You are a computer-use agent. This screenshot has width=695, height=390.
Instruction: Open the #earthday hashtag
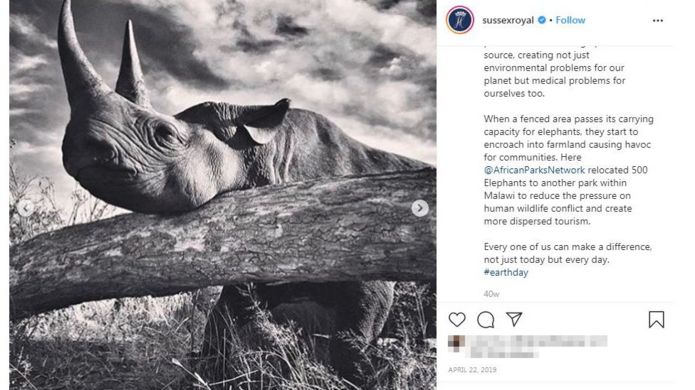(506, 273)
